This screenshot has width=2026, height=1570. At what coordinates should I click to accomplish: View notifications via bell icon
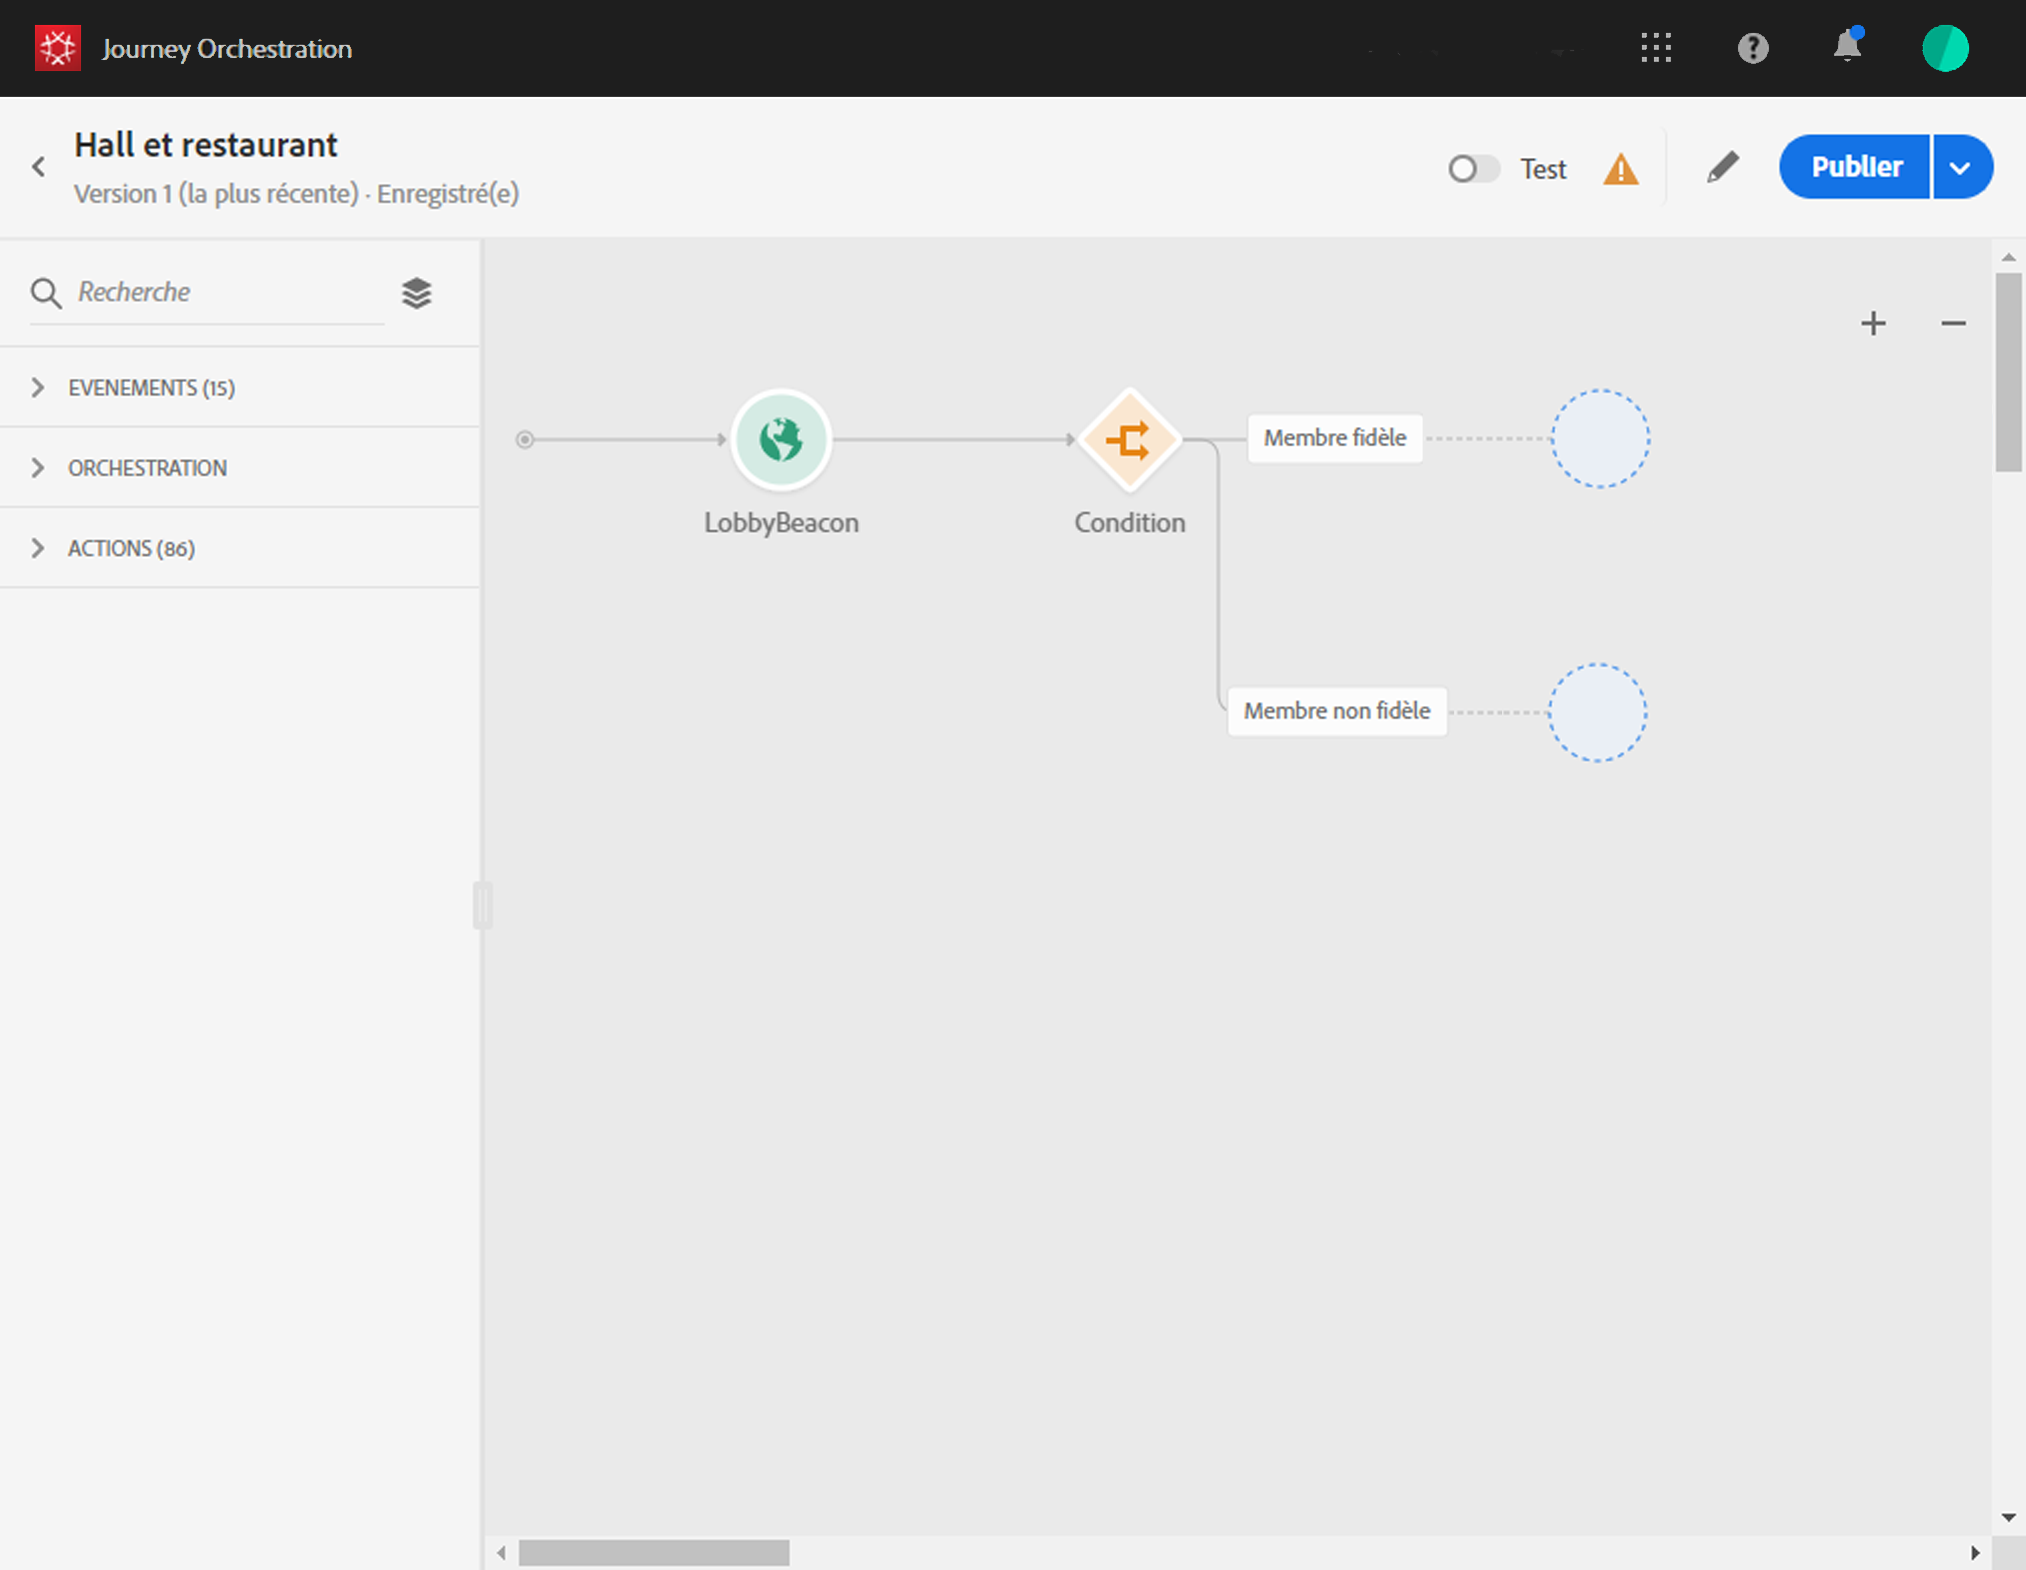pyautogui.click(x=1847, y=48)
